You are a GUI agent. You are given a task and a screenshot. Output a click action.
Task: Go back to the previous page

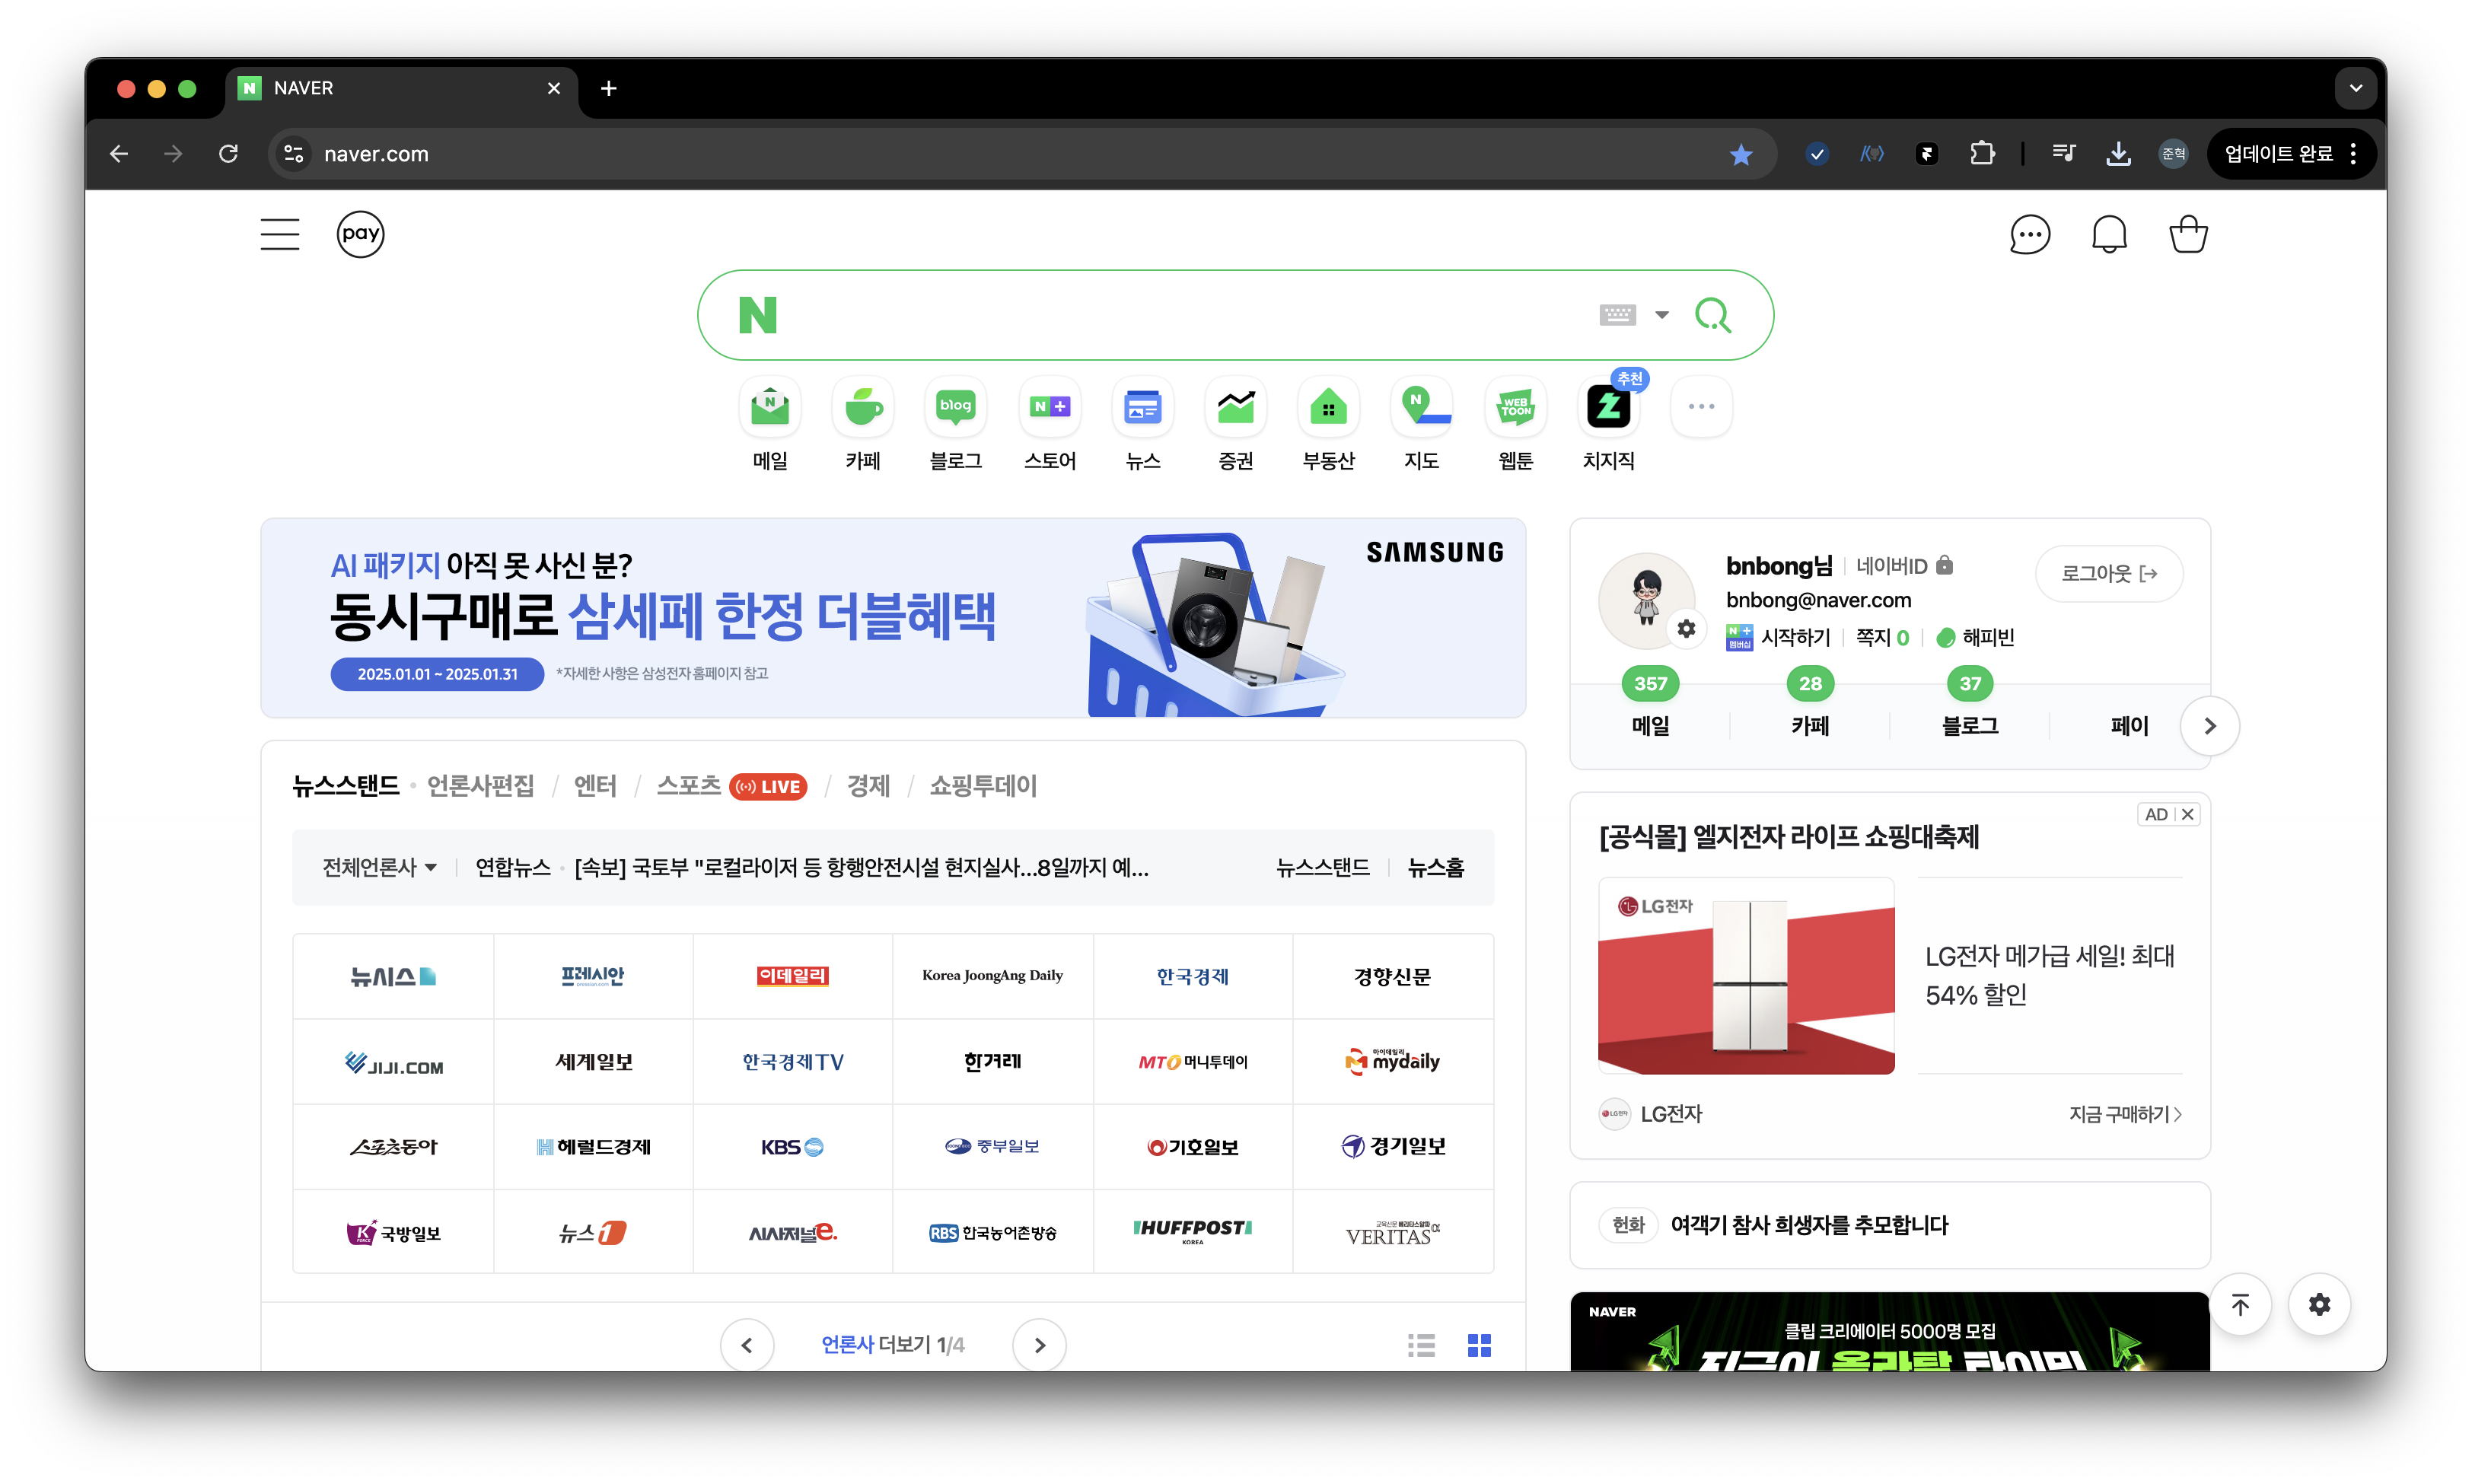[119, 154]
